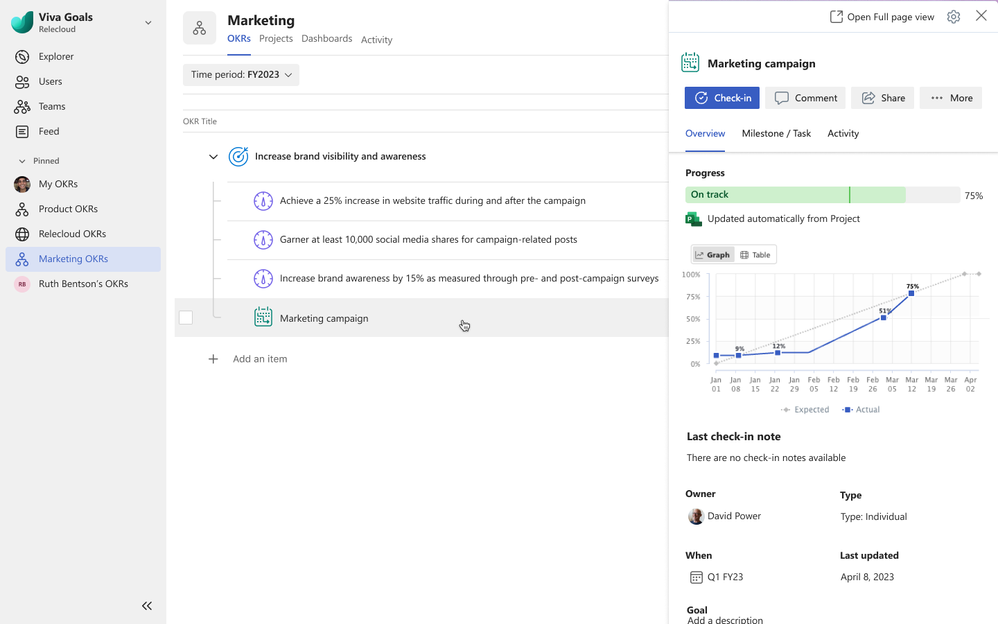Switch the progress view to Graph
The width and height of the screenshot is (998, 624).
(713, 255)
